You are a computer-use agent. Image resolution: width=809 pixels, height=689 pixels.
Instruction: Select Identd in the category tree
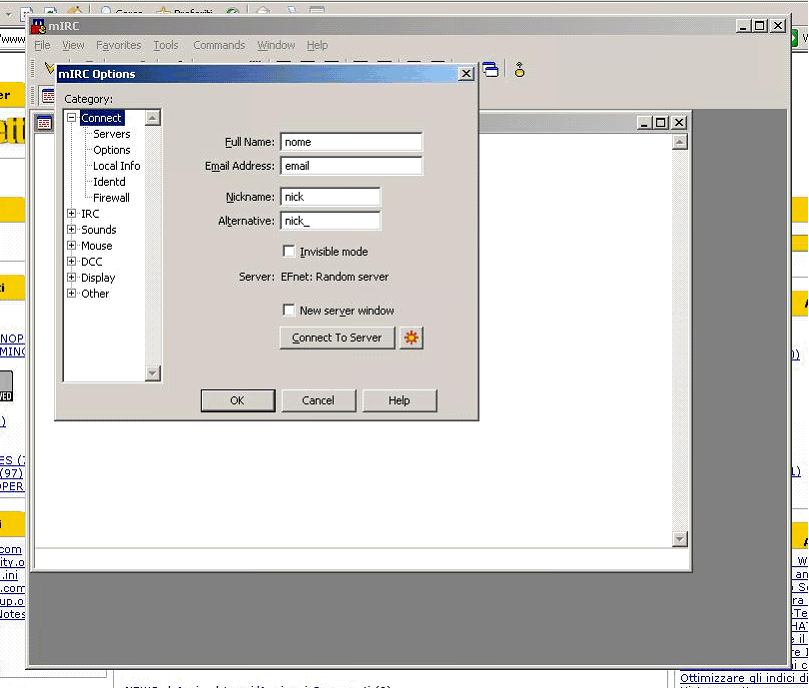click(x=109, y=182)
